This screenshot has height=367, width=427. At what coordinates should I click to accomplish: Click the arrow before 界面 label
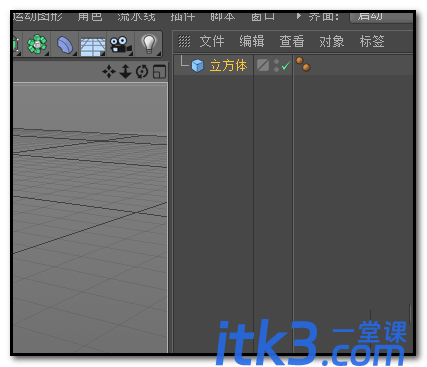coord(299,16)
